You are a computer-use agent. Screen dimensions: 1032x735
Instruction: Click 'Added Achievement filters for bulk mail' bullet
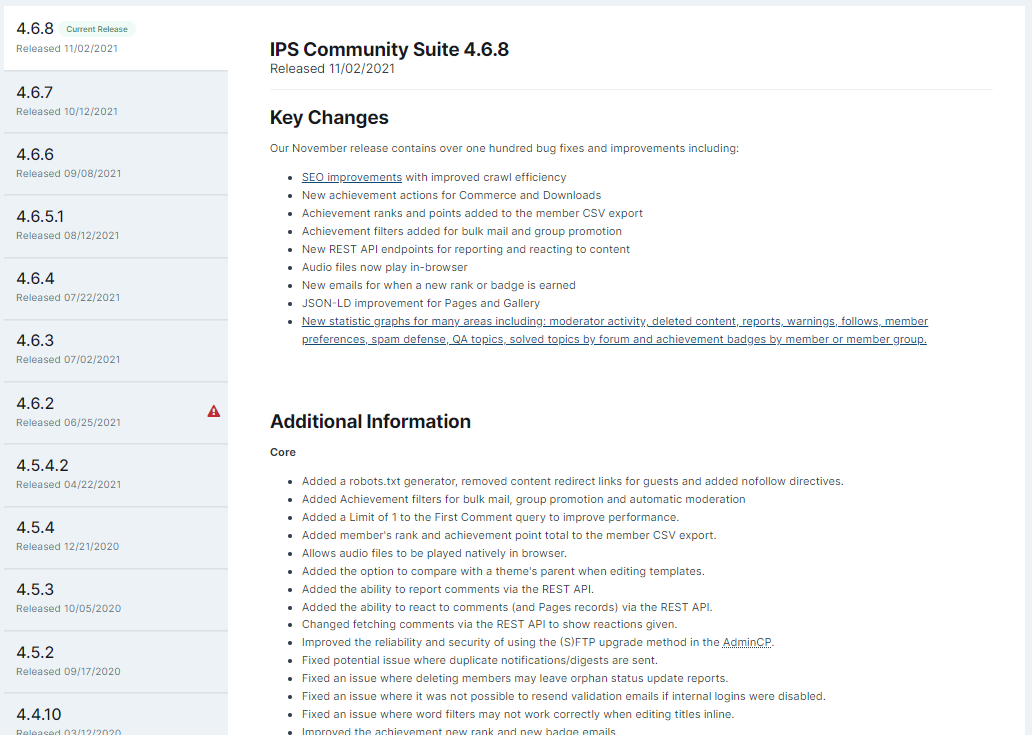click(x=524, y=499)
